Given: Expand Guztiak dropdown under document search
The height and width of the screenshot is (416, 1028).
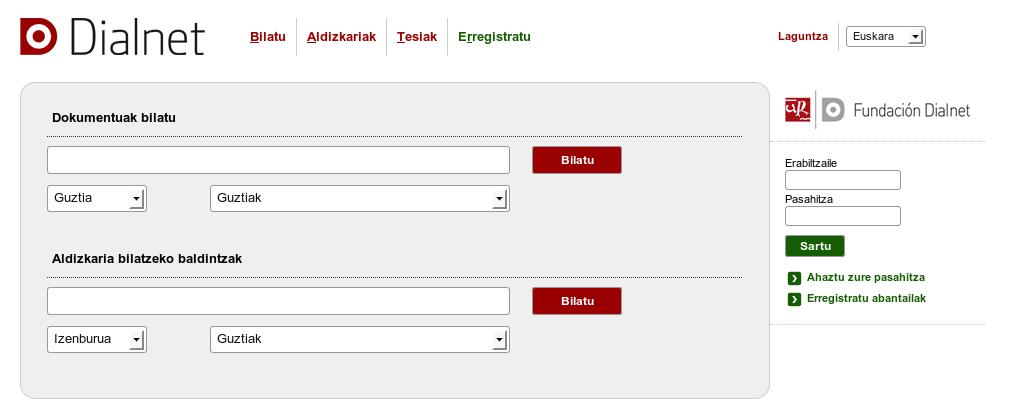Looking at the screenshot, I should [x=359, y=198].
